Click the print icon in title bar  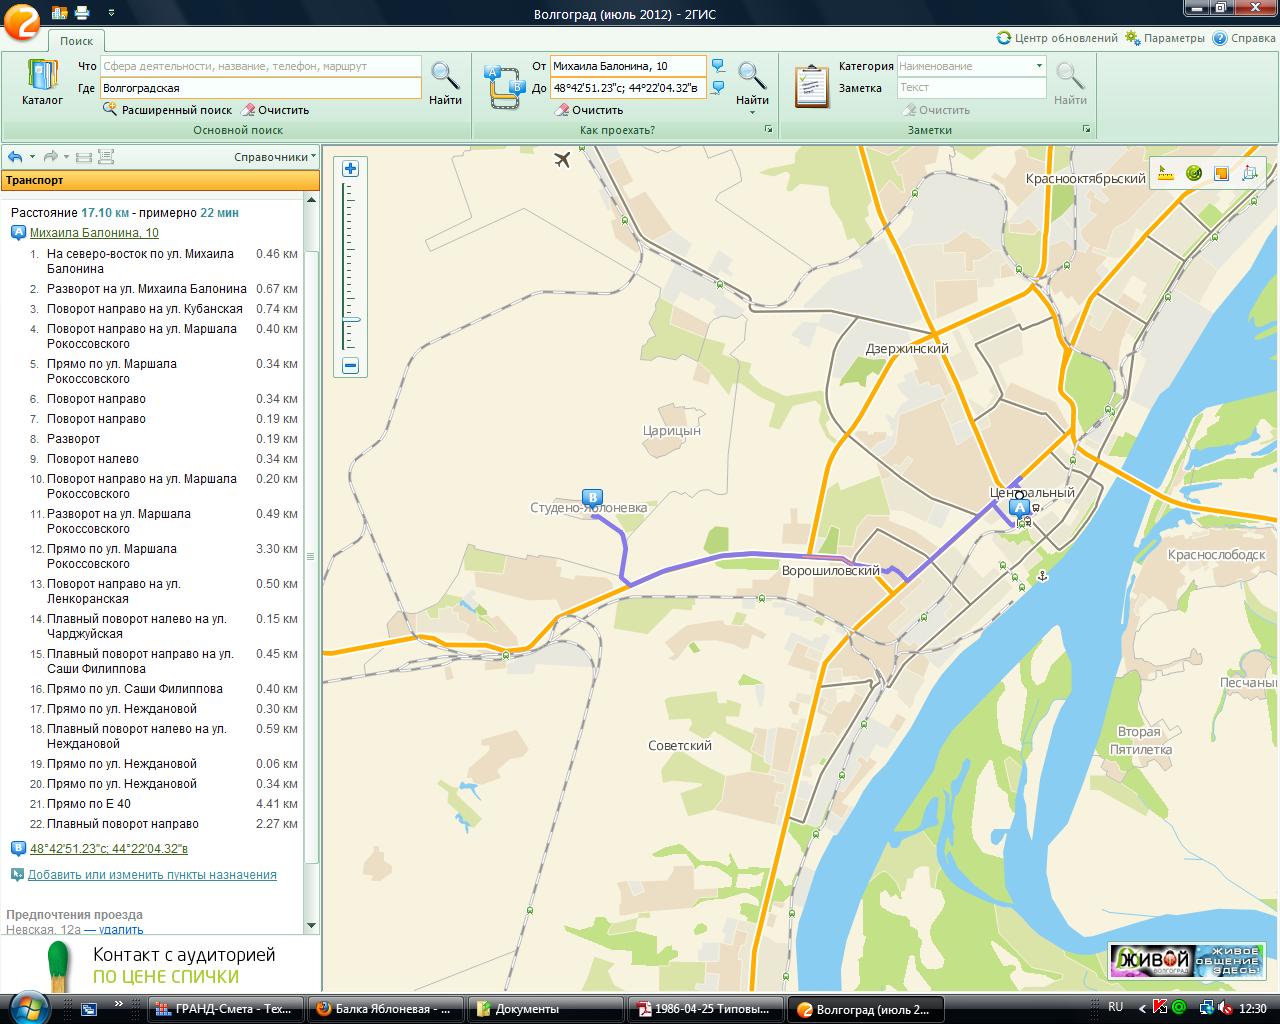[x=82, y=13]
